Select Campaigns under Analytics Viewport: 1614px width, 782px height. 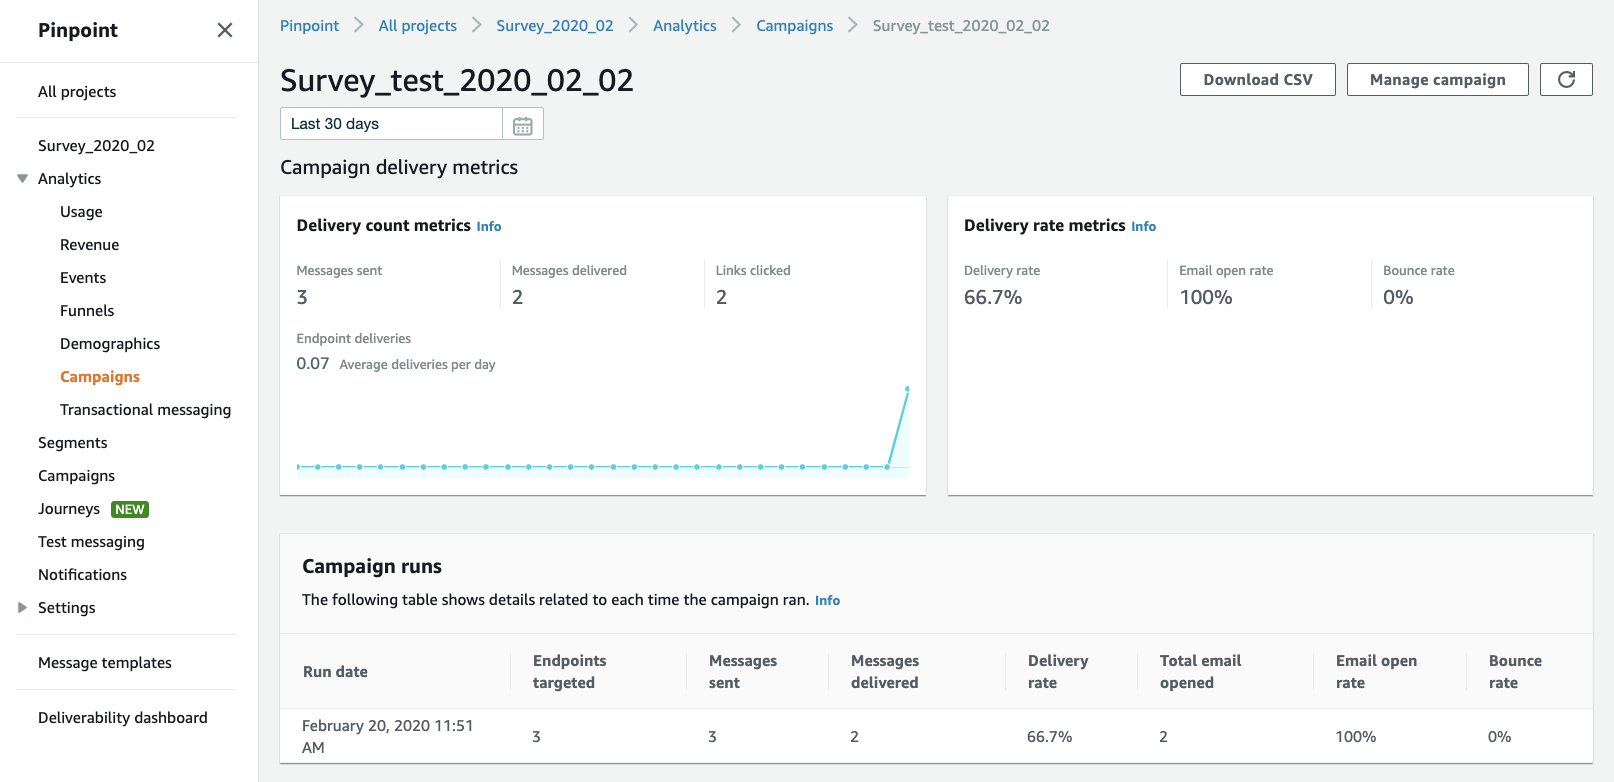point(100,377)
